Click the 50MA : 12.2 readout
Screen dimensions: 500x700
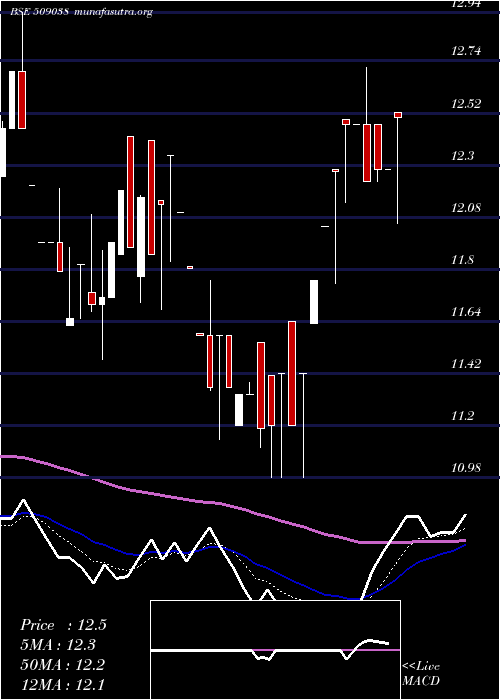(62, 665)
